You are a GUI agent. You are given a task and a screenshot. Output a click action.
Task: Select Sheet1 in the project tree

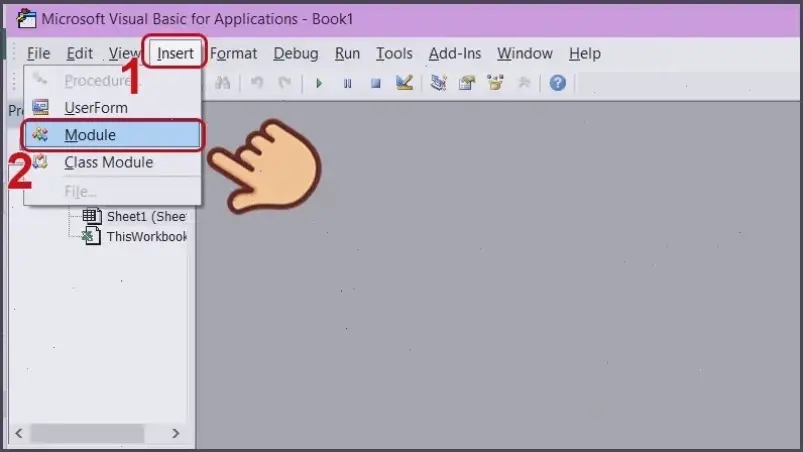(x=146, y=217)
